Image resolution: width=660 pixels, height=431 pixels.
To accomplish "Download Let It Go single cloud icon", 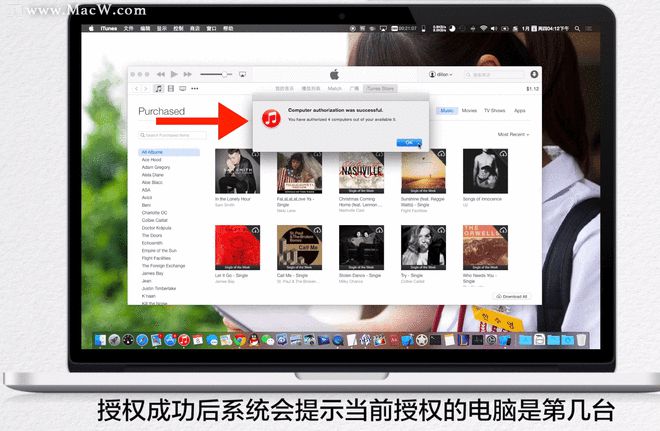I will 255,230.
